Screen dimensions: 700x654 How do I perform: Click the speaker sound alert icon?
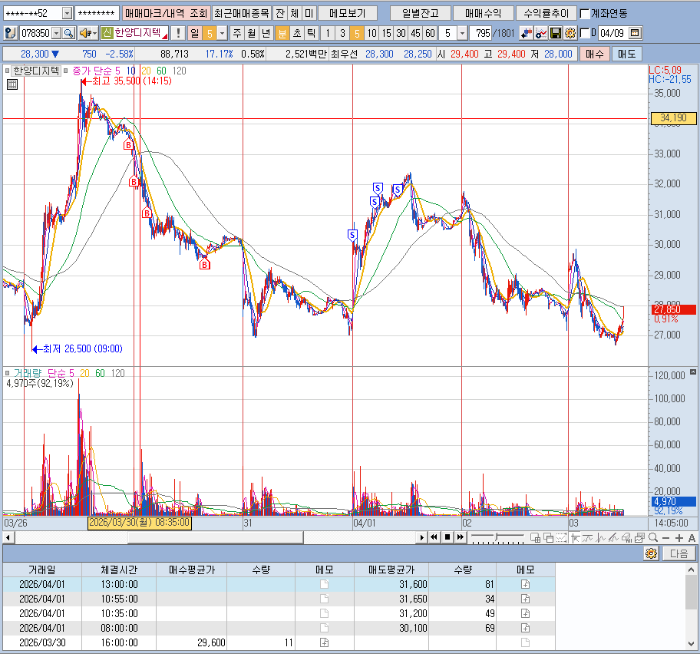84,33
